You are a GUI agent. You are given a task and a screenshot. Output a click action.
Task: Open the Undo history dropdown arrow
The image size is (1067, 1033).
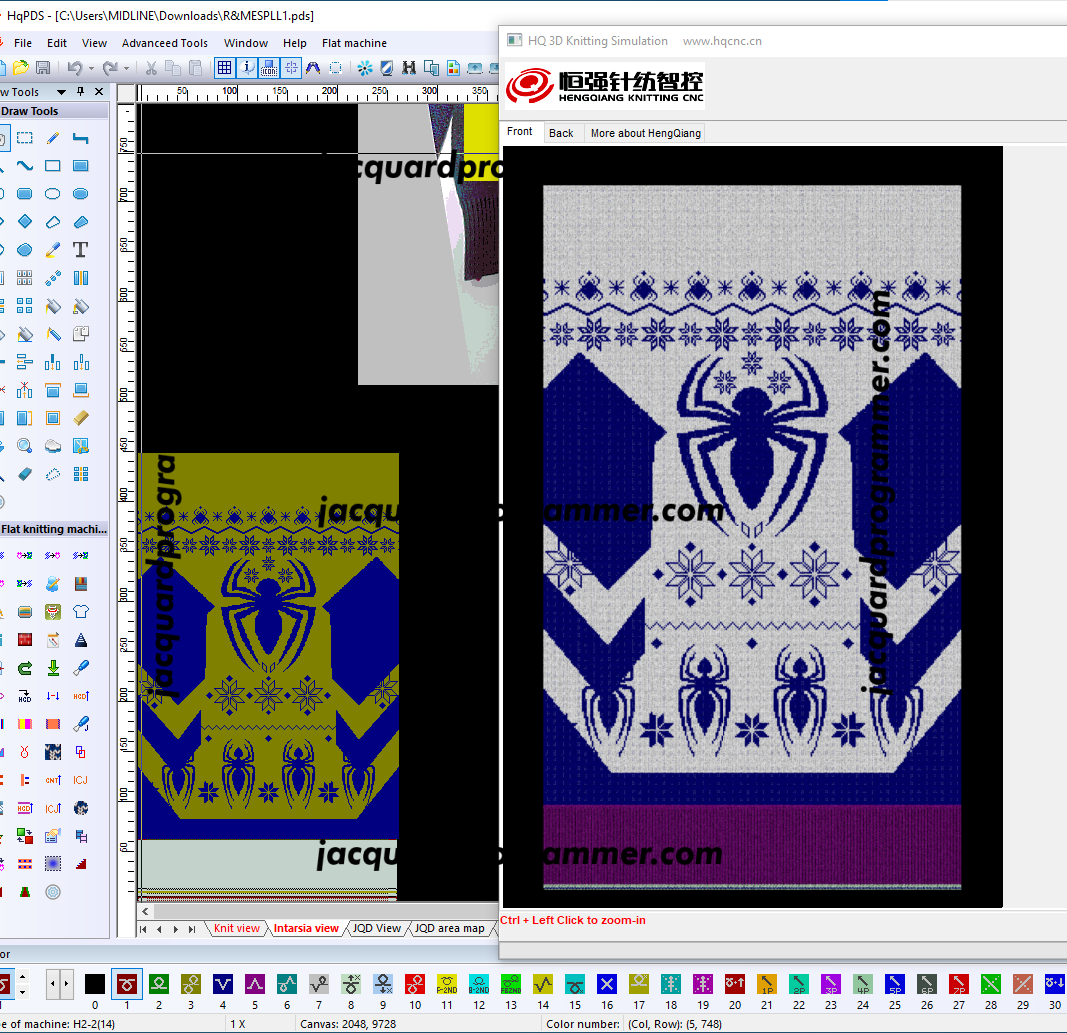(x=91, y=68)
